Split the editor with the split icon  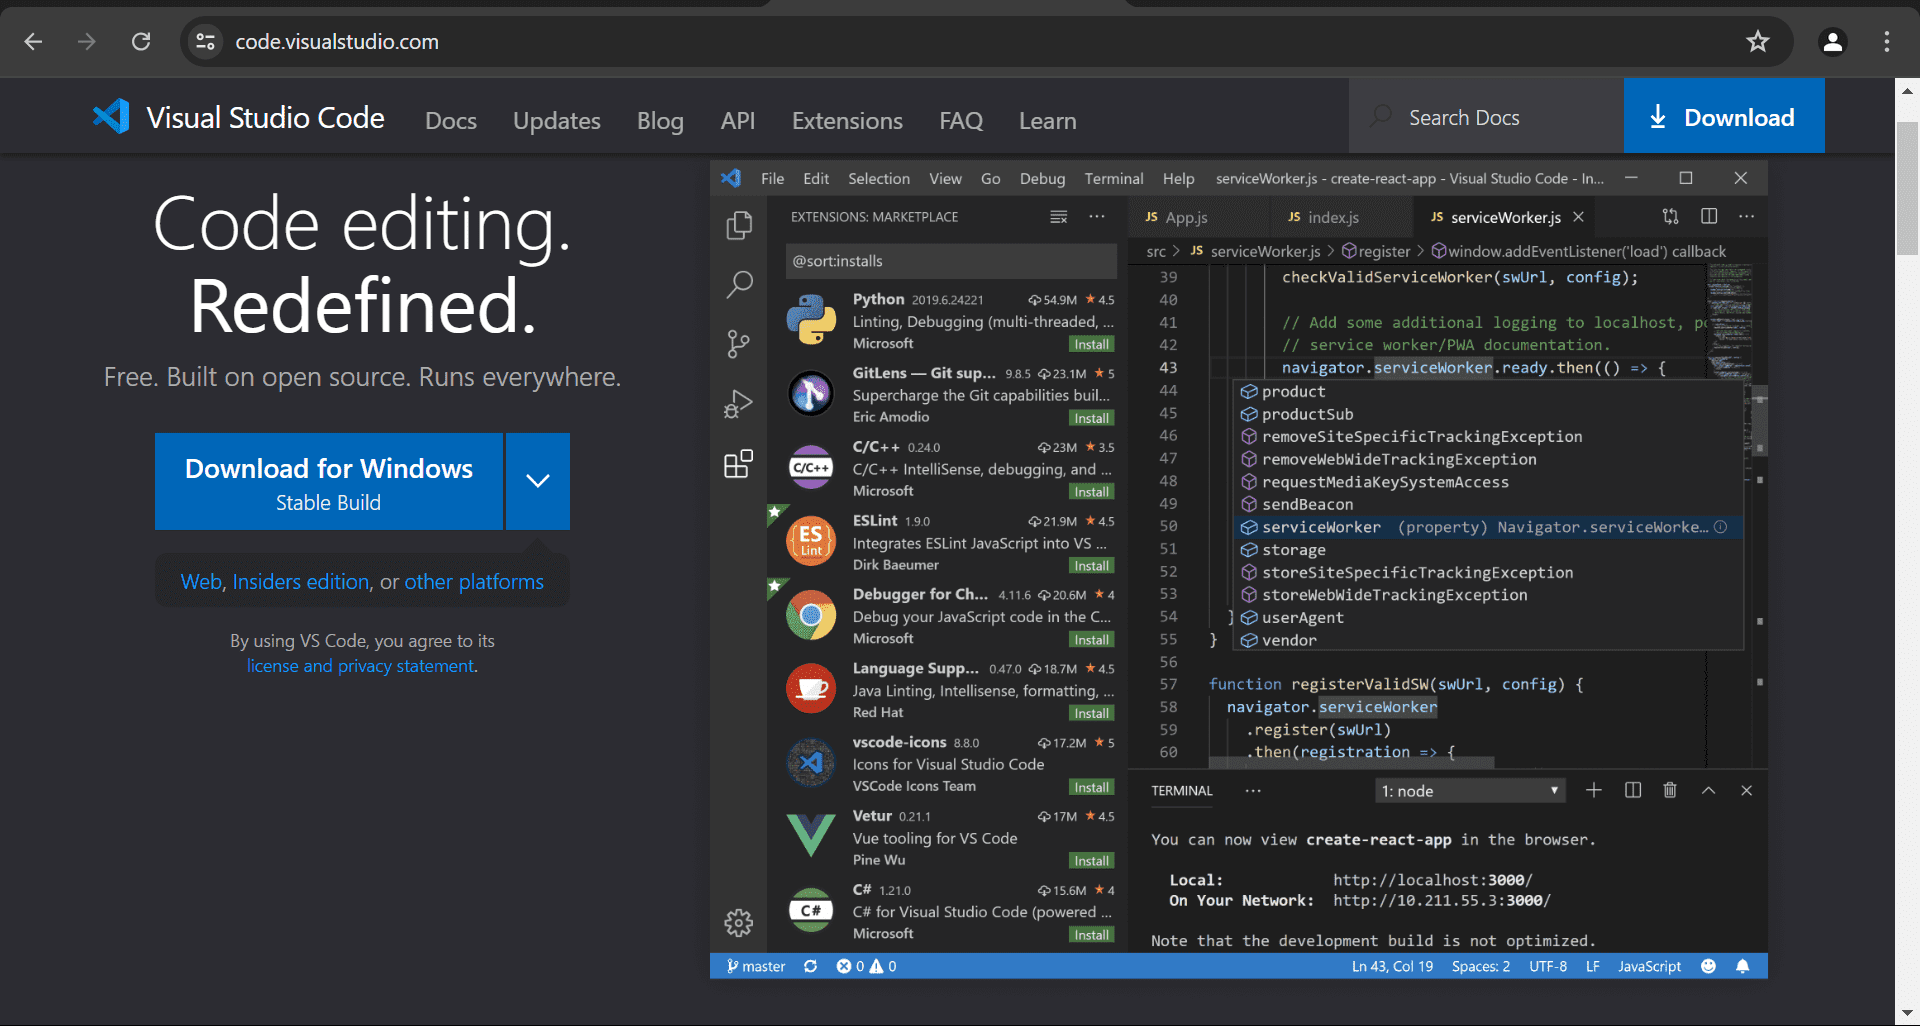(x=1709, y=216)
